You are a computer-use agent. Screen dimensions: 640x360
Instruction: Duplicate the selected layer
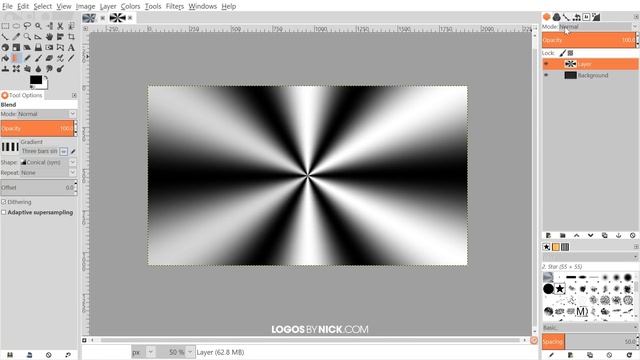pos(604,236)
